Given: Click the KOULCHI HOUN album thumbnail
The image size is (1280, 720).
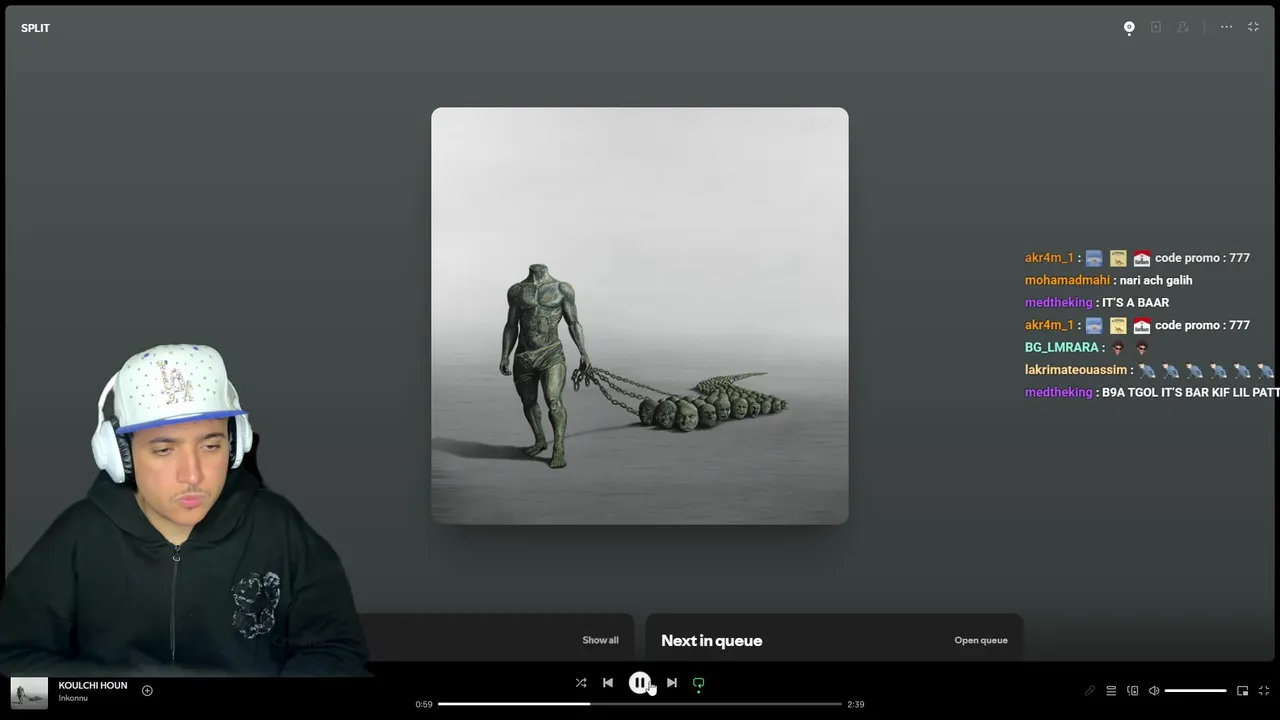Looking at the screenshot, I should [x=29, y=693].
